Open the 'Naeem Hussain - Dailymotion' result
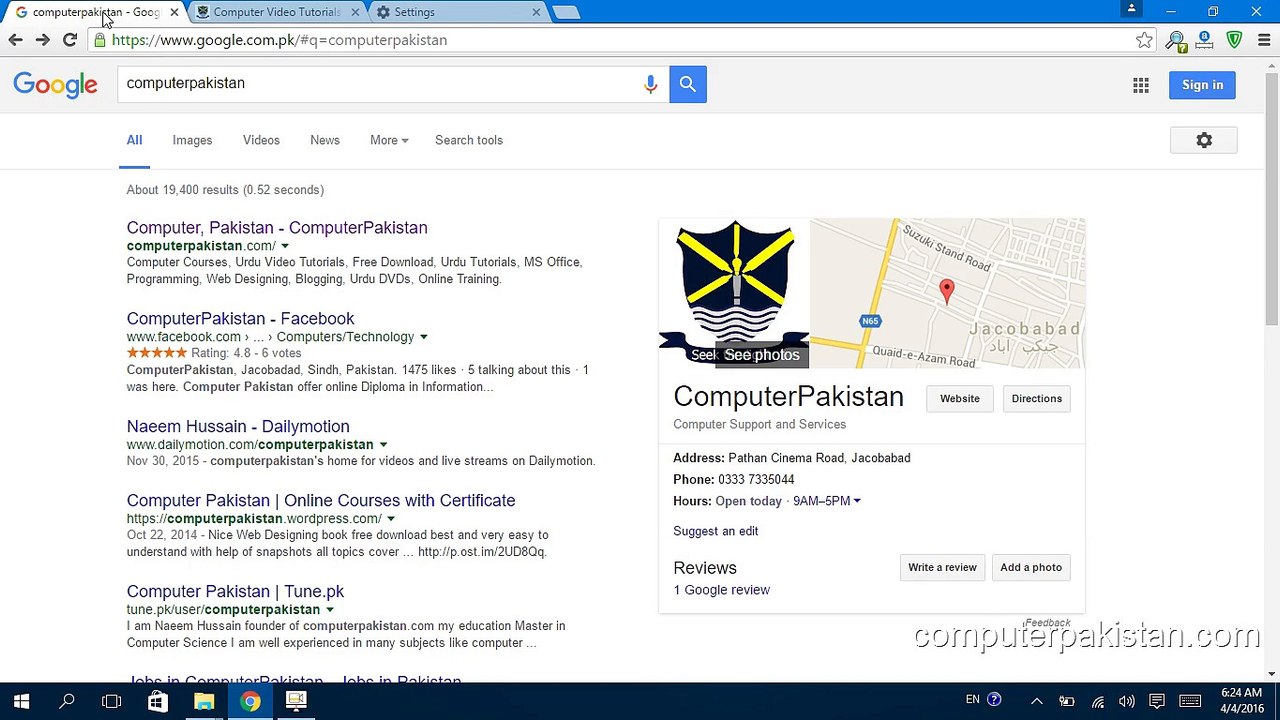1280x720 pixels. coord(238,427)
